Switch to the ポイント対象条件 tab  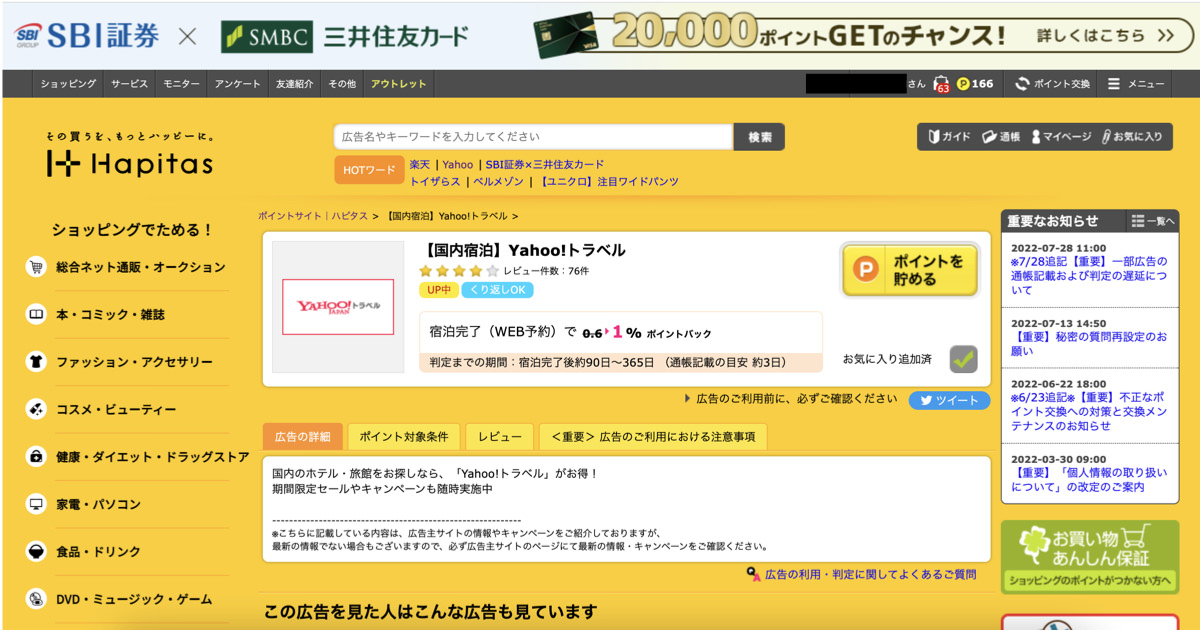click(x=404, y=437)
